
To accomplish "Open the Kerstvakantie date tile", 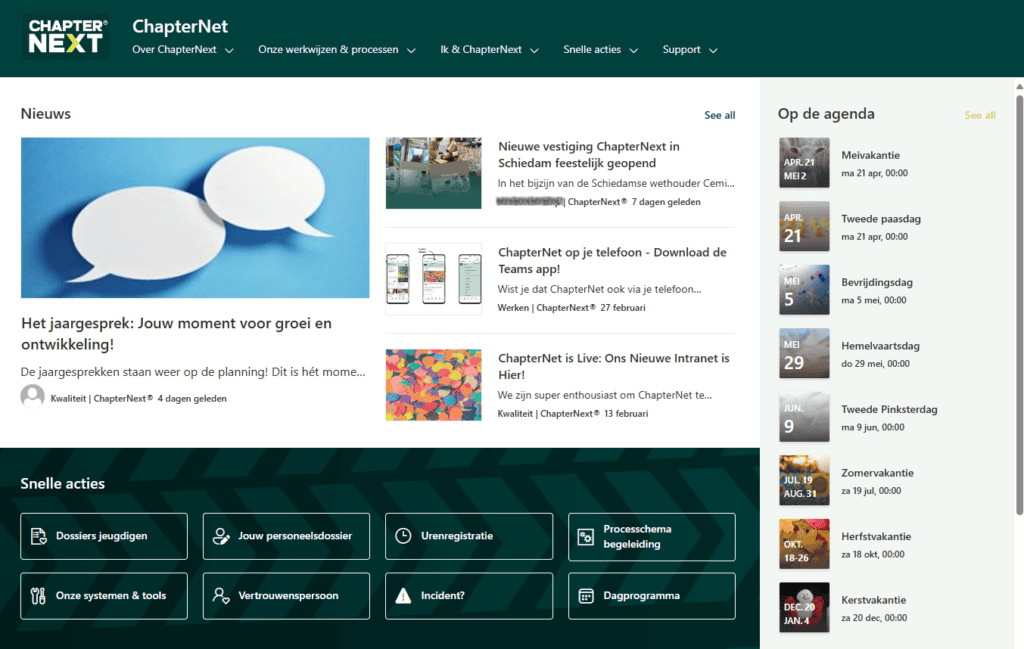I will (804, 607).
